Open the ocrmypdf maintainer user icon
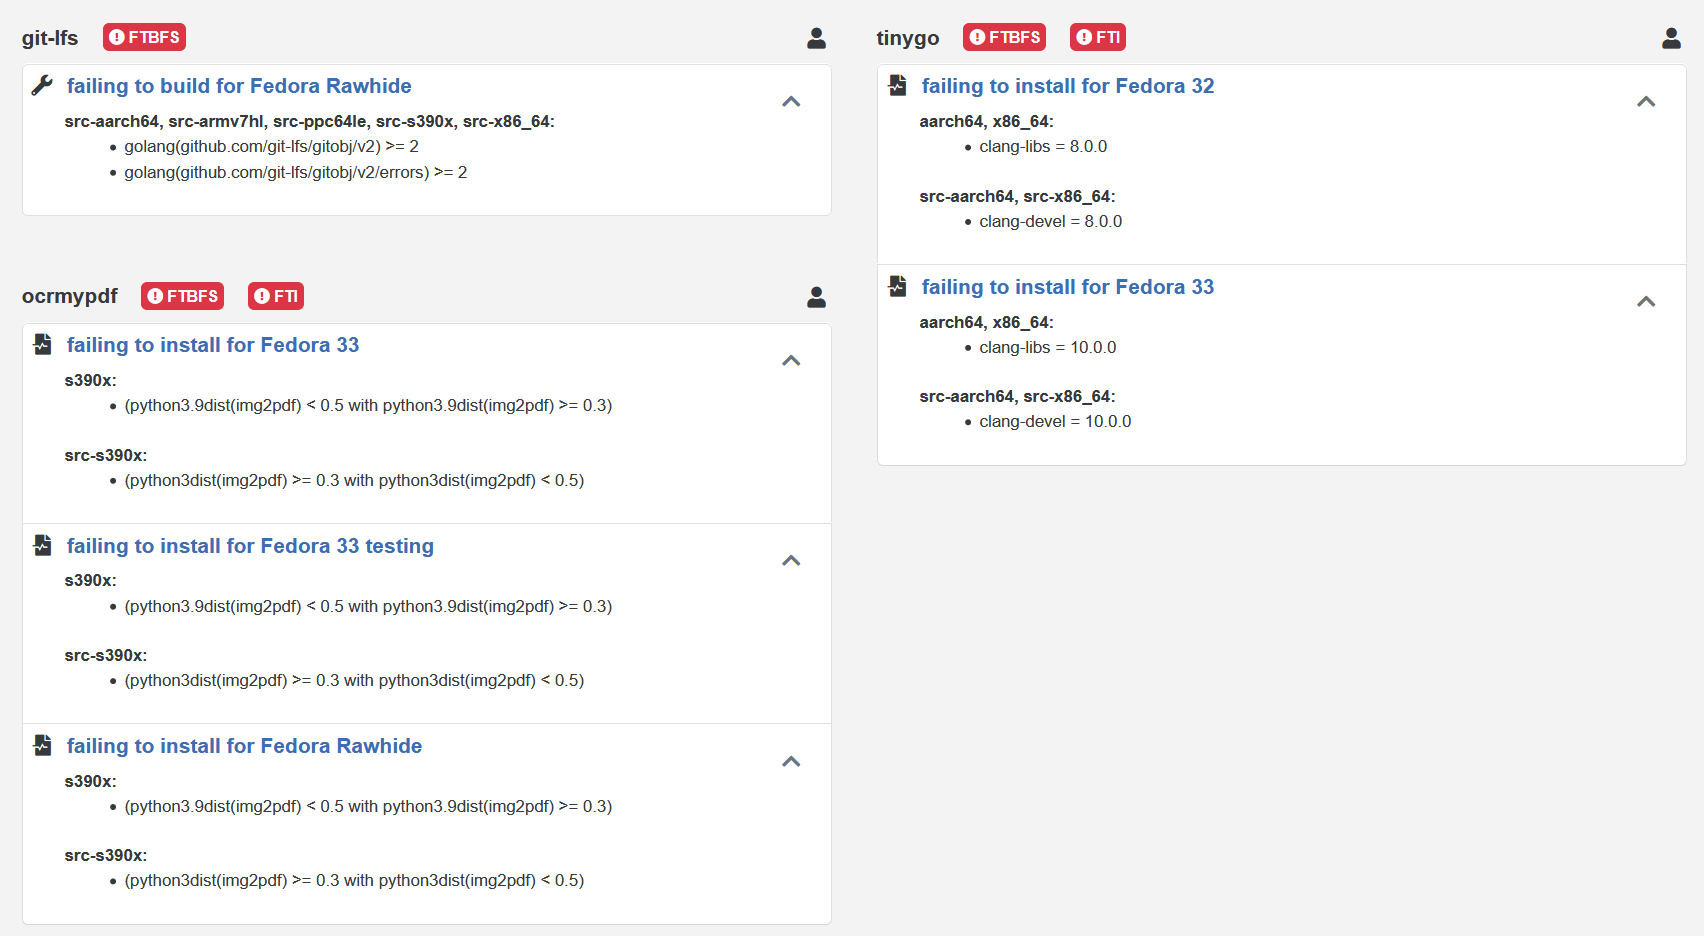 (817, 297)
